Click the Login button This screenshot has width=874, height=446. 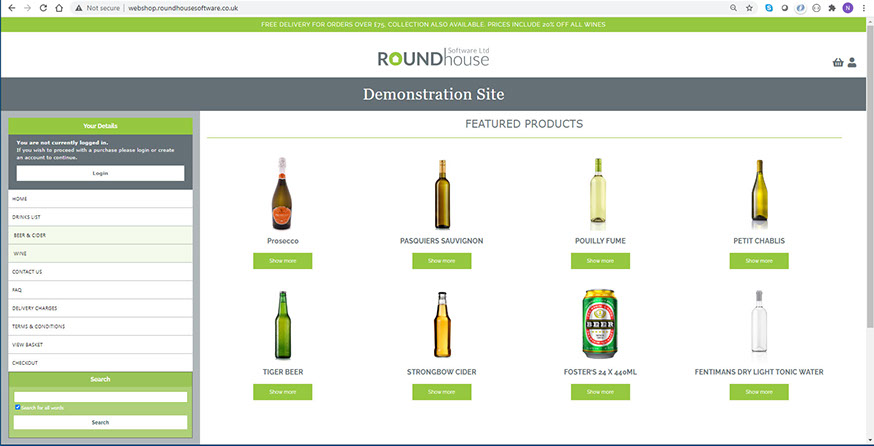click(x=100, y=173)
